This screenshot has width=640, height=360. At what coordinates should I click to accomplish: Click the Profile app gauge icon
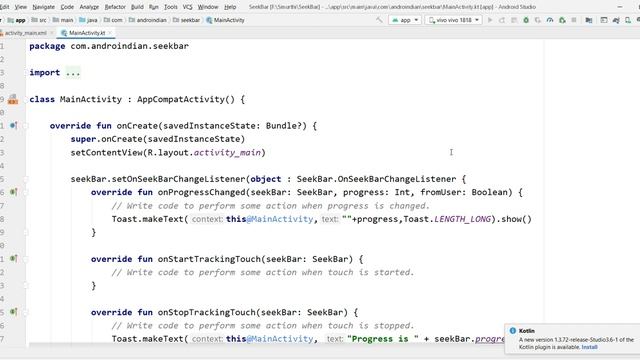[550, 20]
